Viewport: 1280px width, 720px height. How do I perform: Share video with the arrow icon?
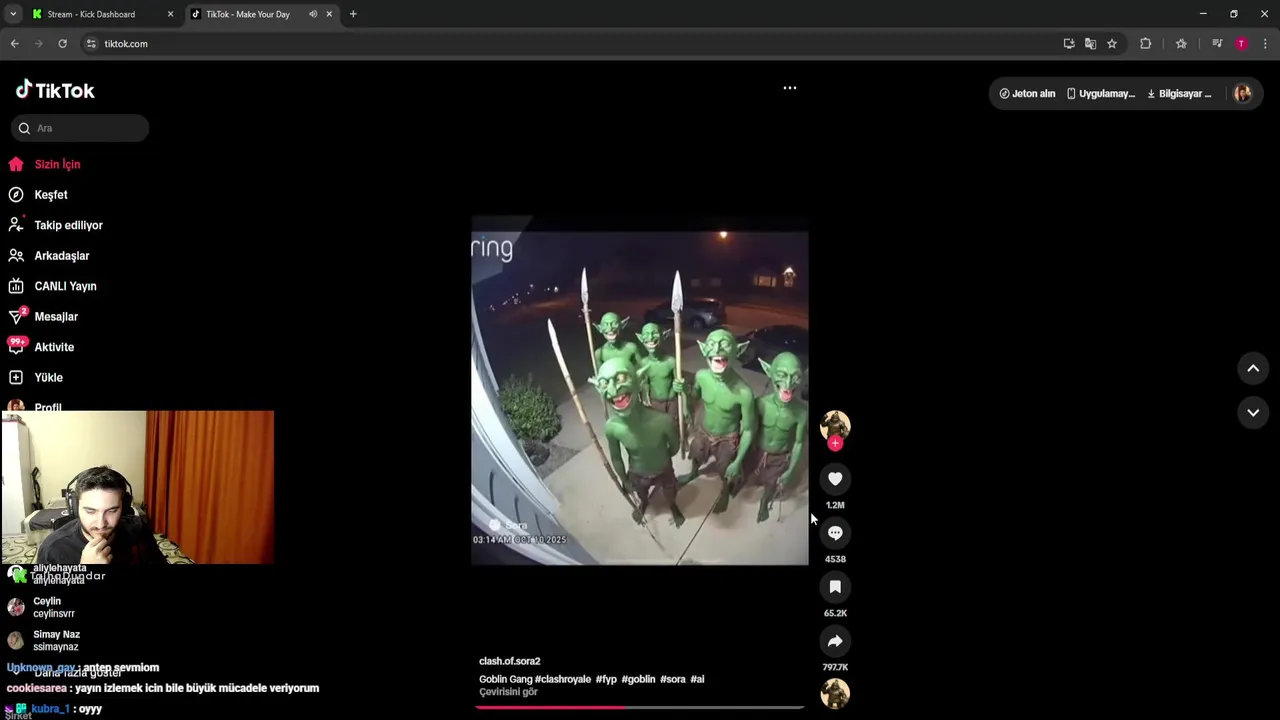click(x=835, y=641)
